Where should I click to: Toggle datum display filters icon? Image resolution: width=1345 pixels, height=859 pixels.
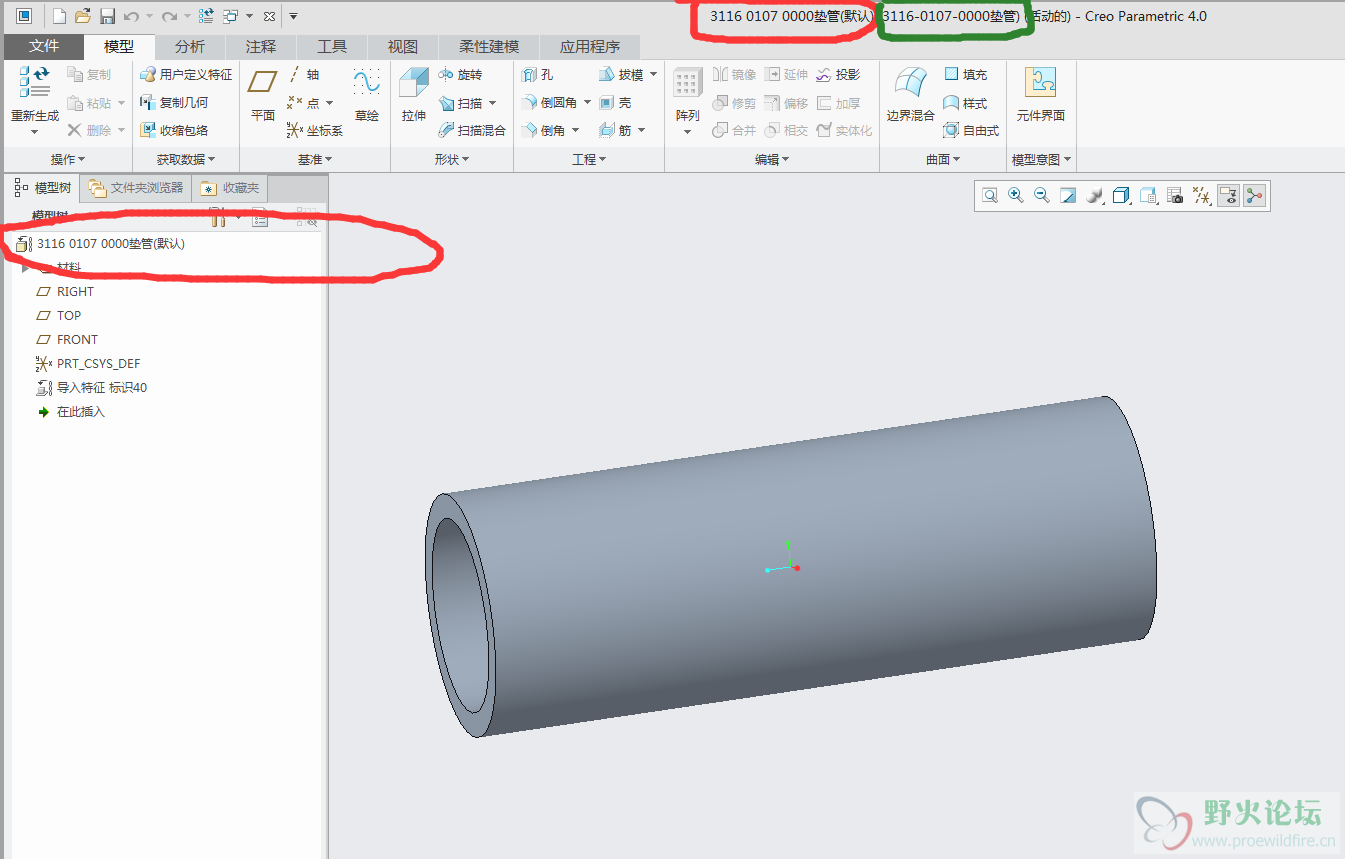tap(1202, 196)
